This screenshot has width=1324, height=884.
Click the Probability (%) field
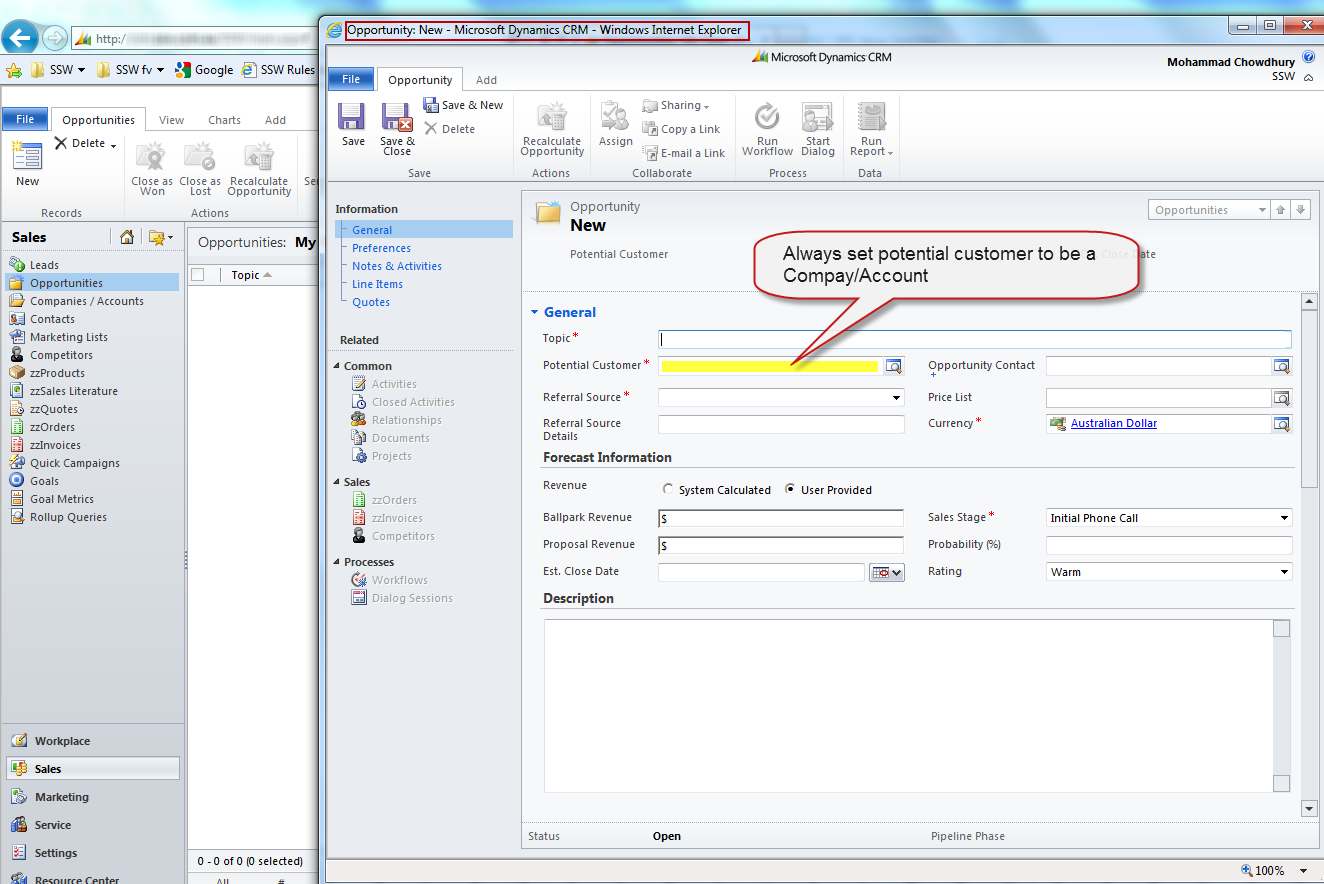[1169, 545]
